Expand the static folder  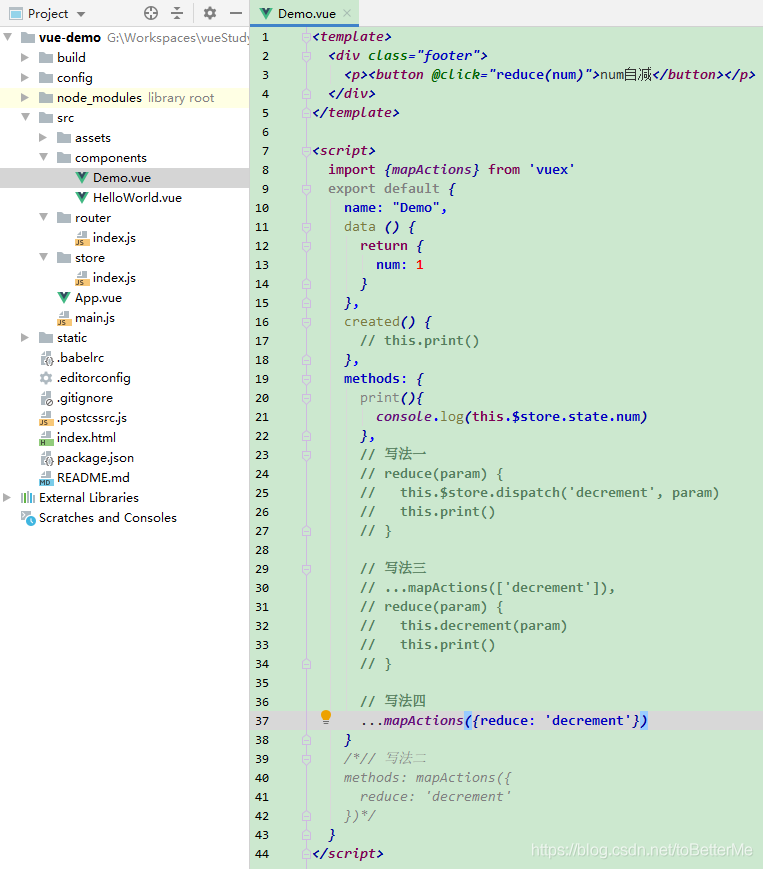24,337
